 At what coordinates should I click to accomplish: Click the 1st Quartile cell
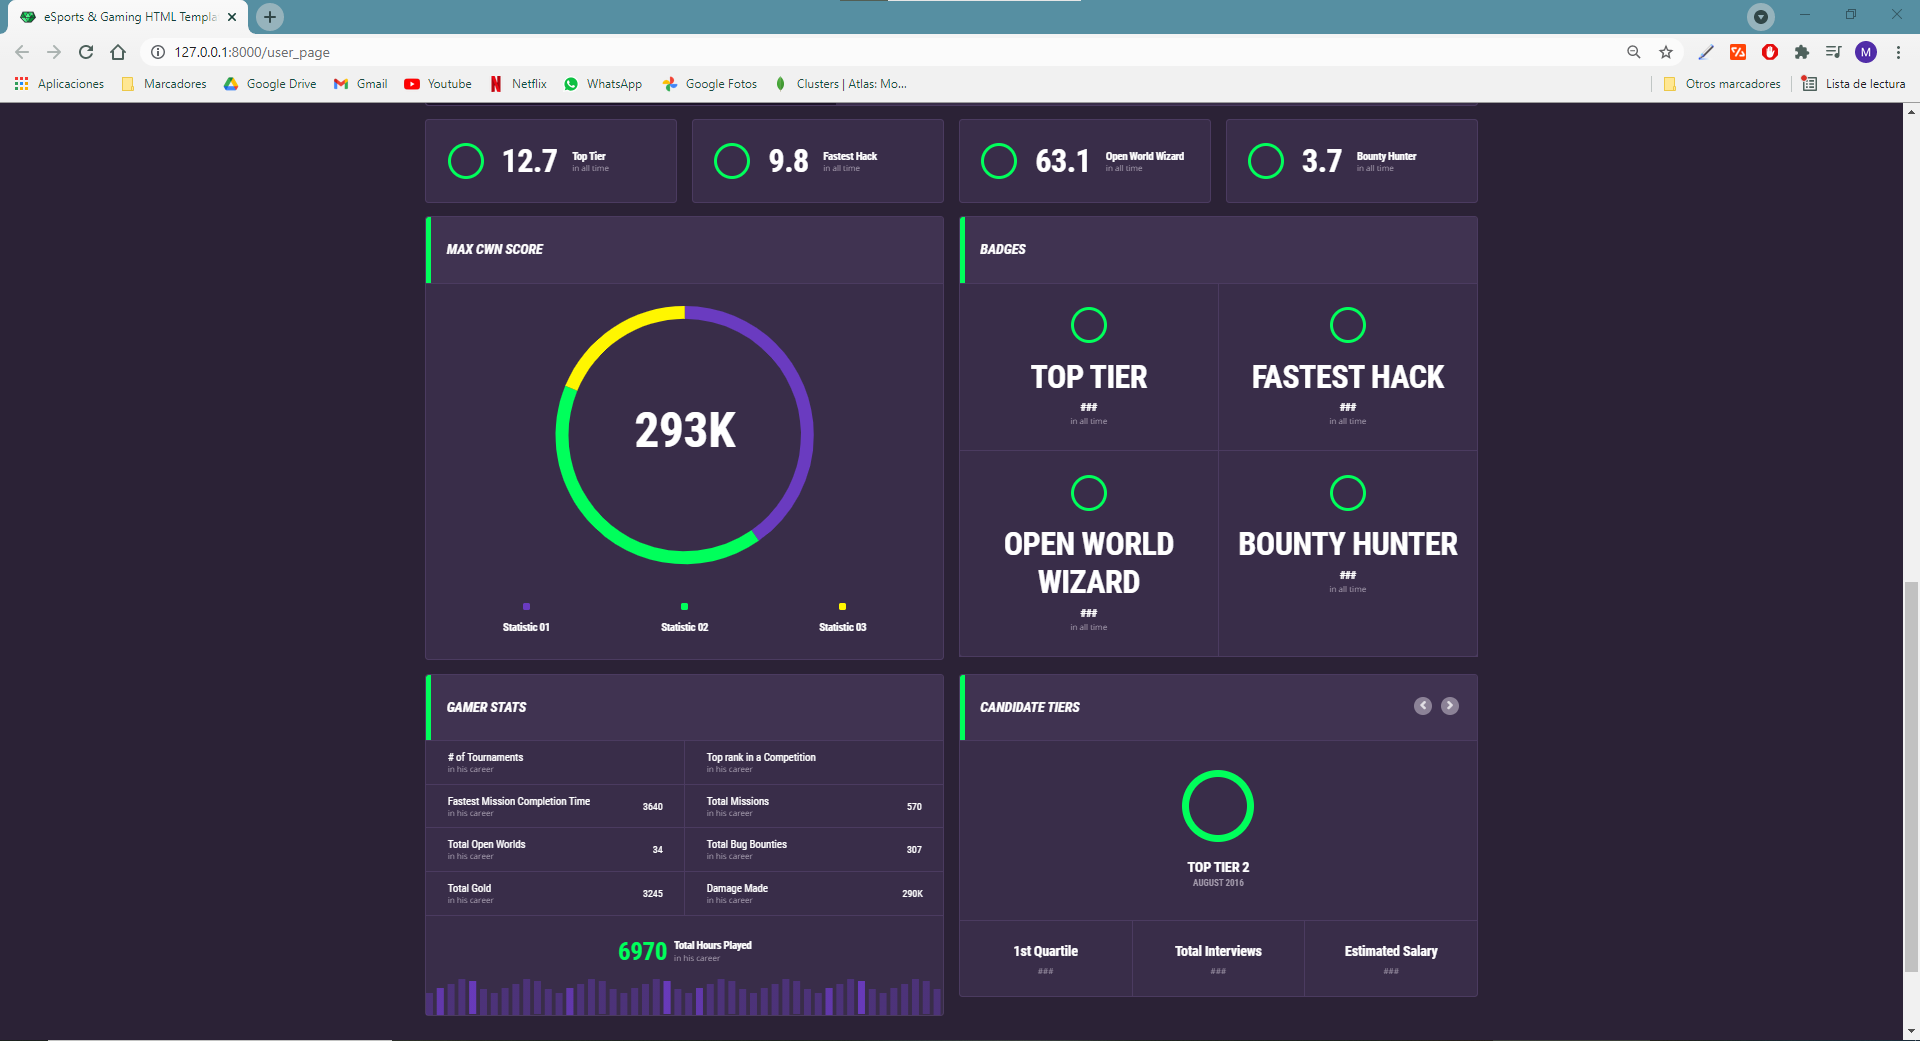pyautogui.click(x=1046, y=958)
